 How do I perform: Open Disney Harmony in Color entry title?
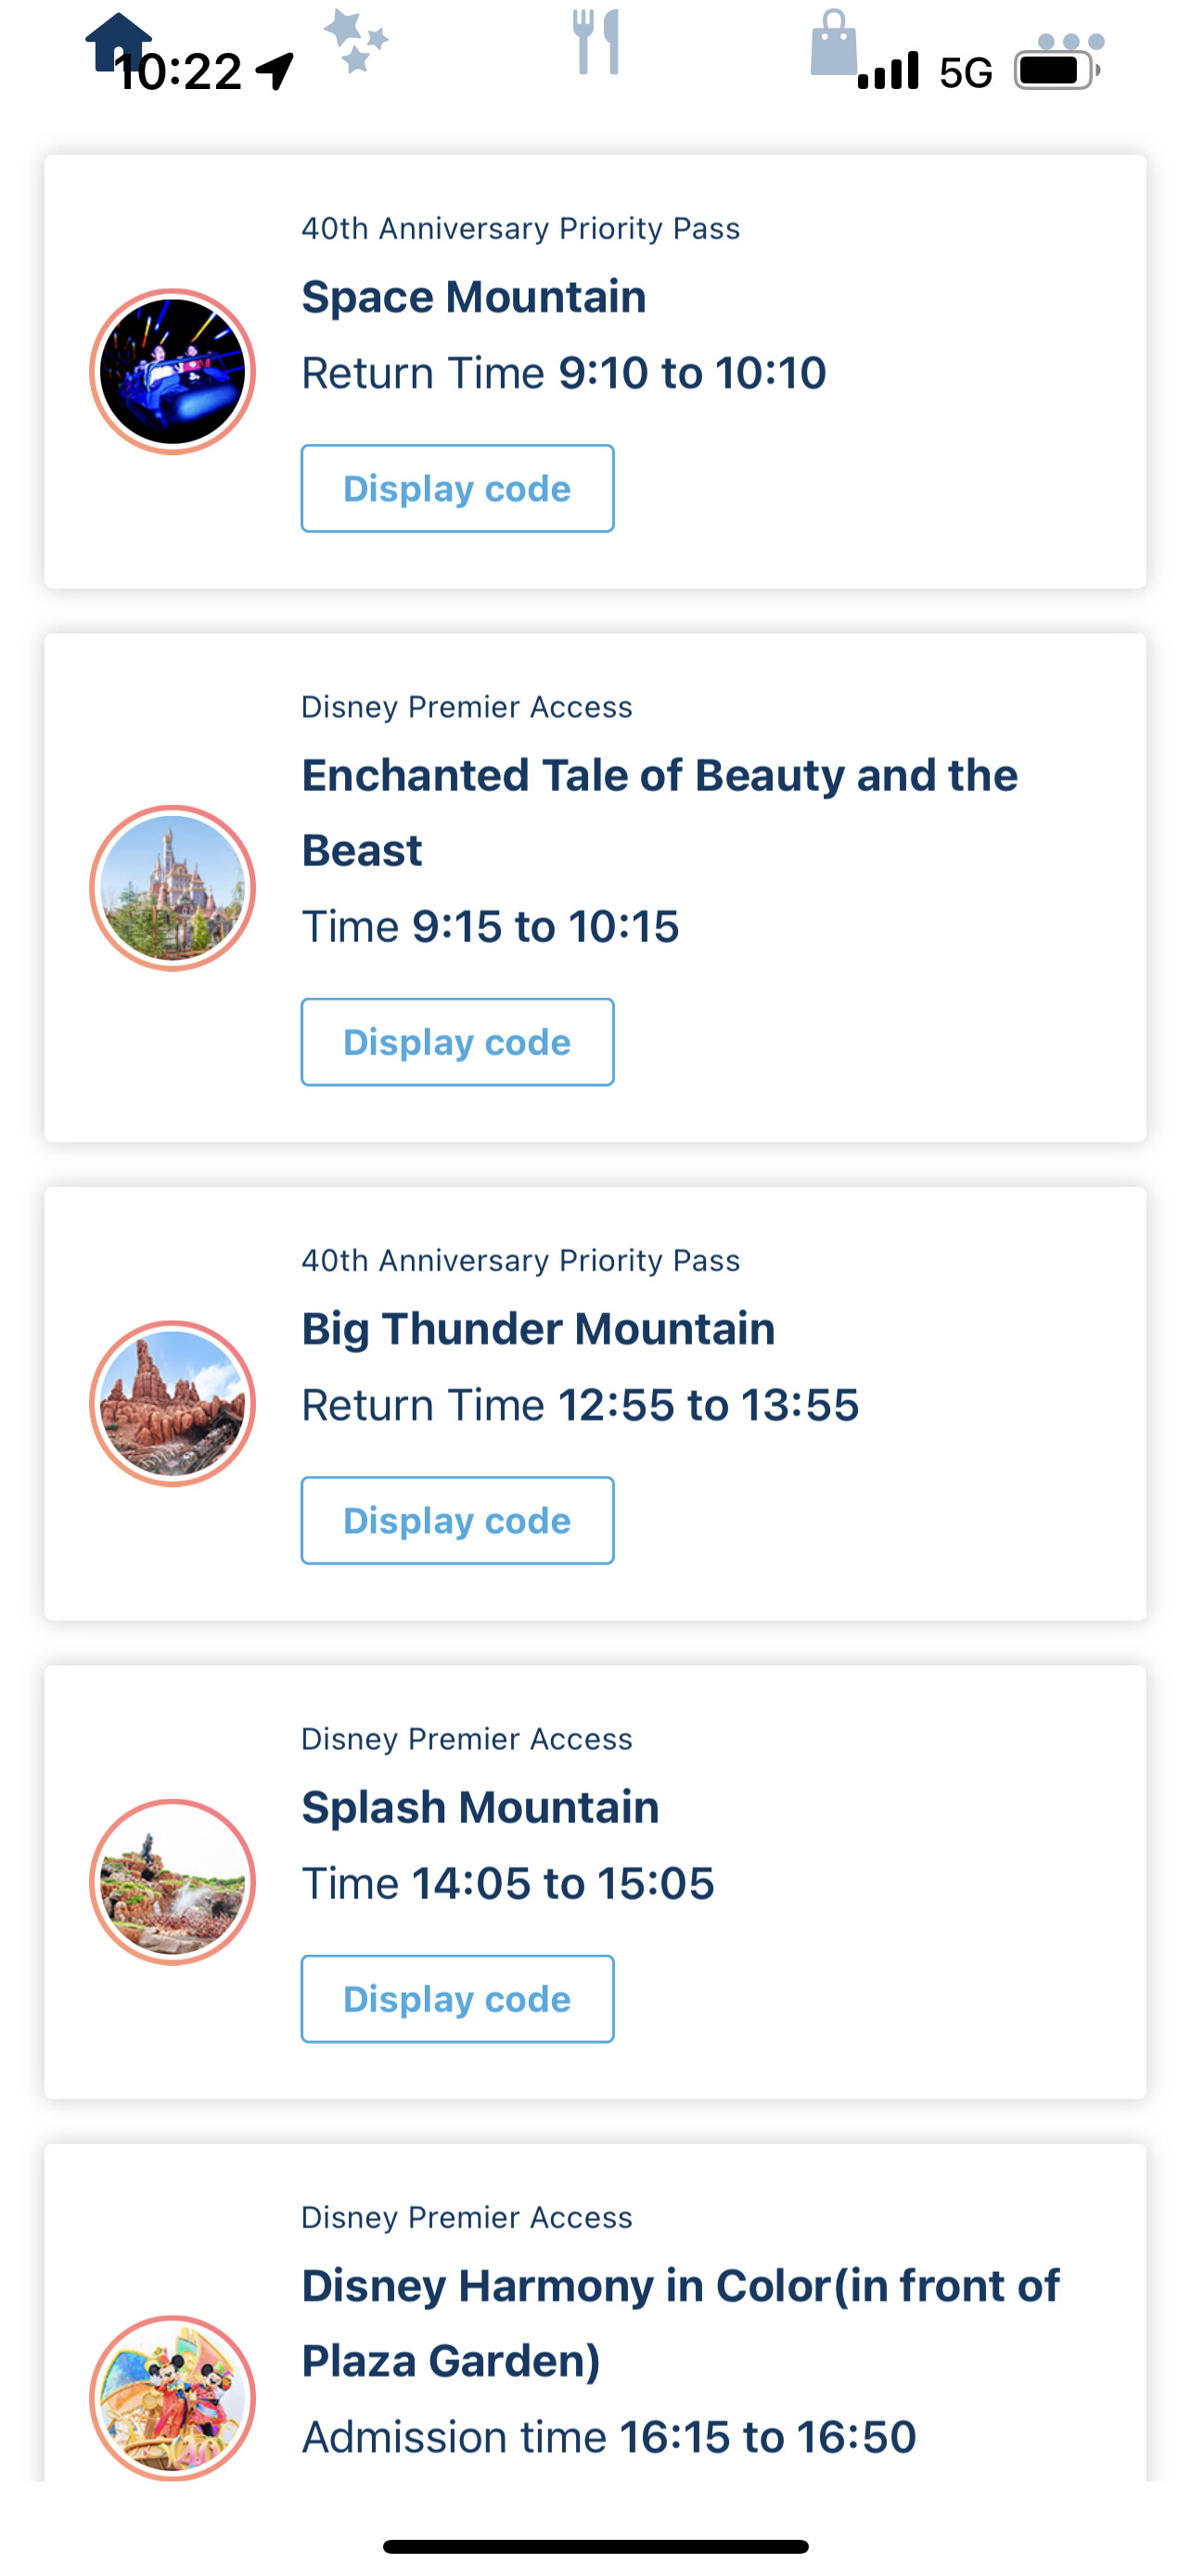[x=680, y=2322]
